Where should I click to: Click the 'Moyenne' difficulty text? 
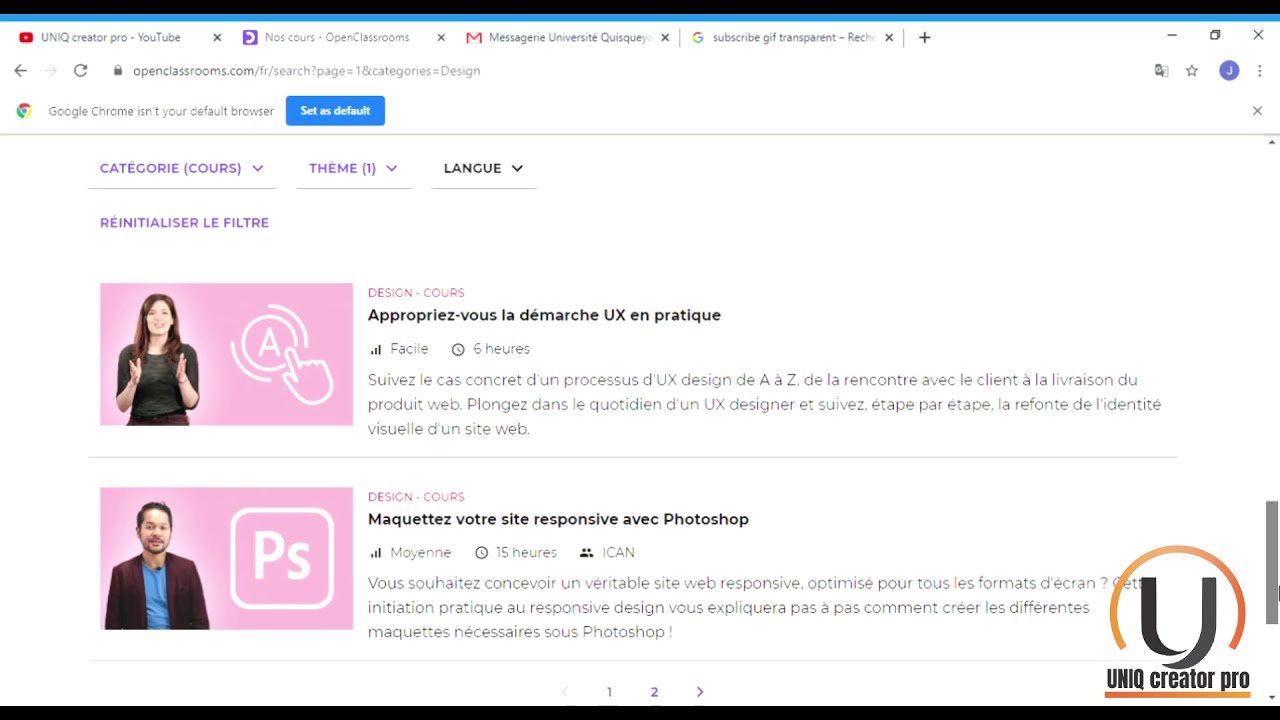[x=420, y=553]
